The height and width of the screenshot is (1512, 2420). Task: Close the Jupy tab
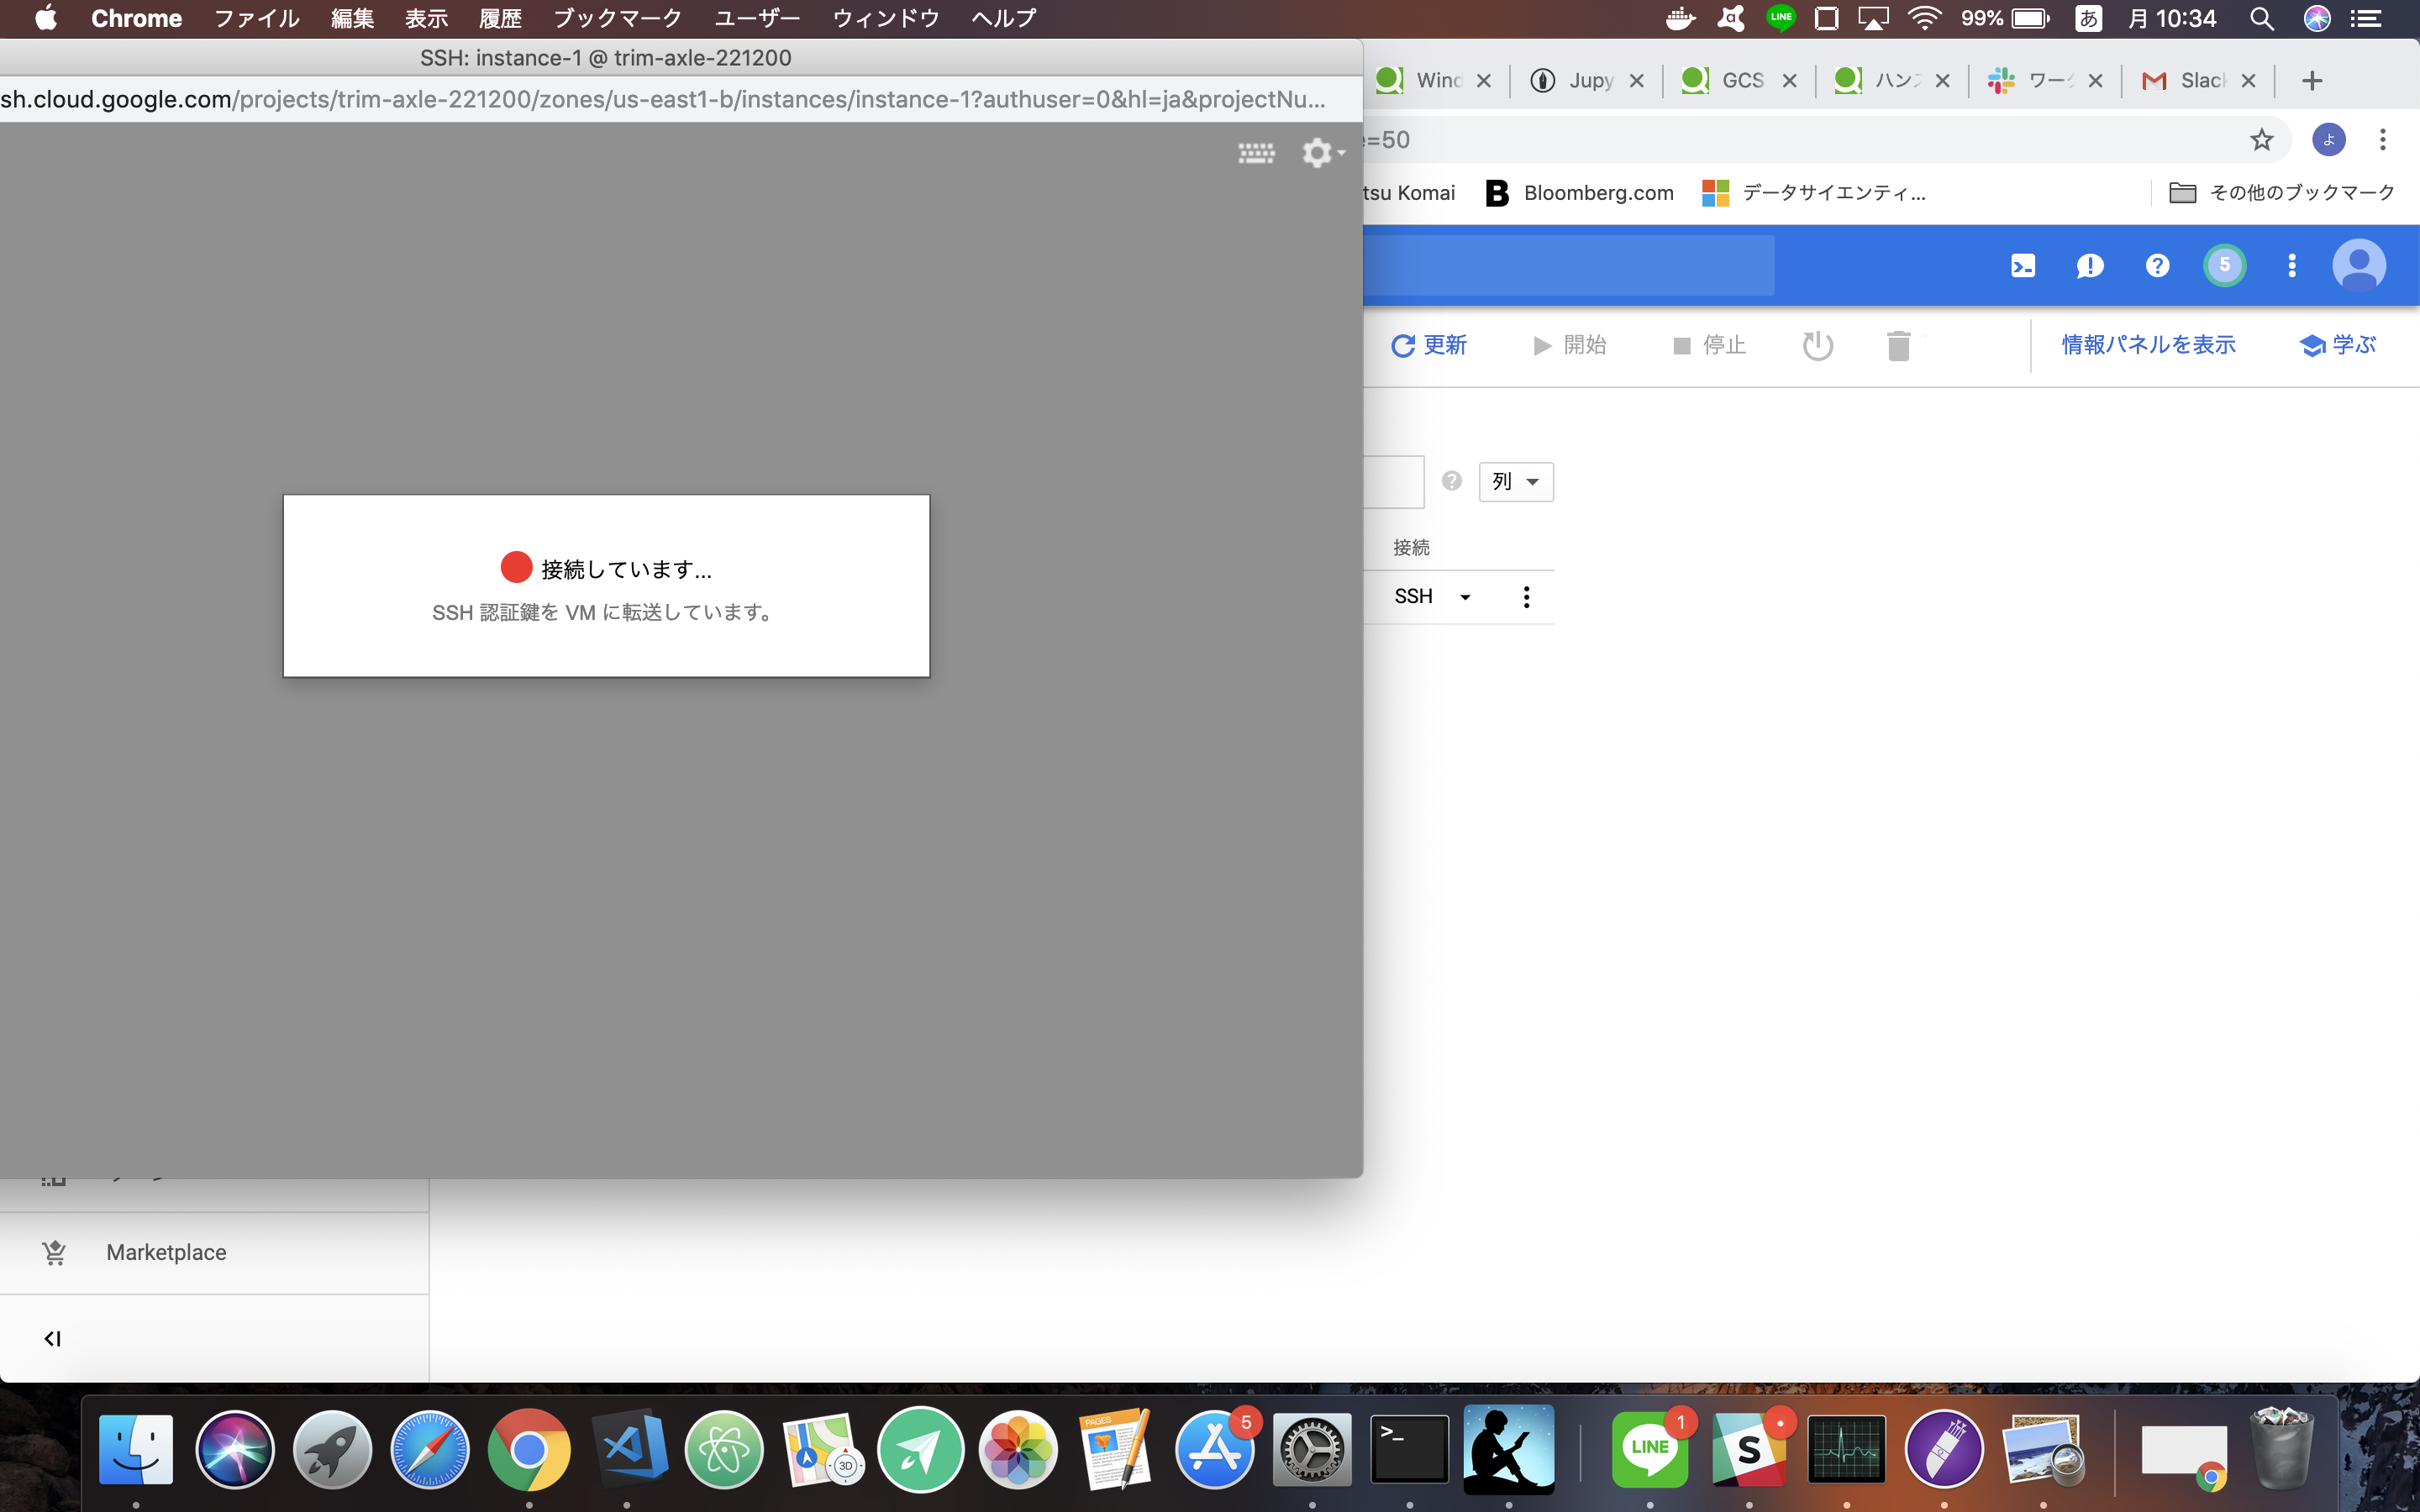(1637, 81)
